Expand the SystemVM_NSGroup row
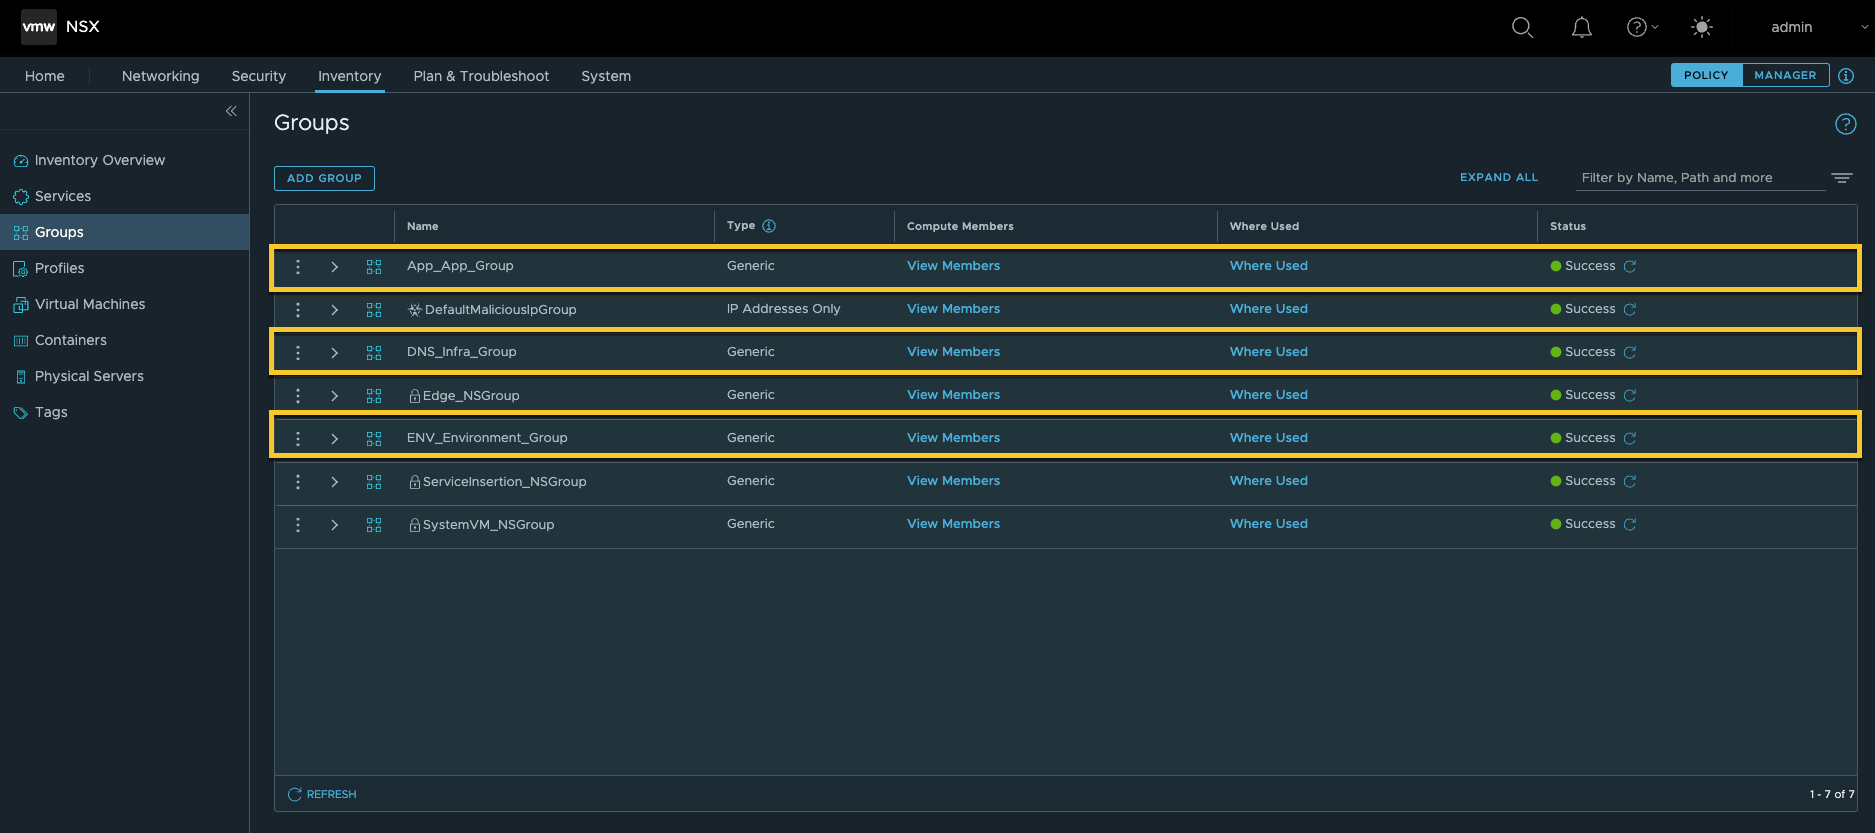This screenshot has width=1875, height=833. [x=335, y=525]
